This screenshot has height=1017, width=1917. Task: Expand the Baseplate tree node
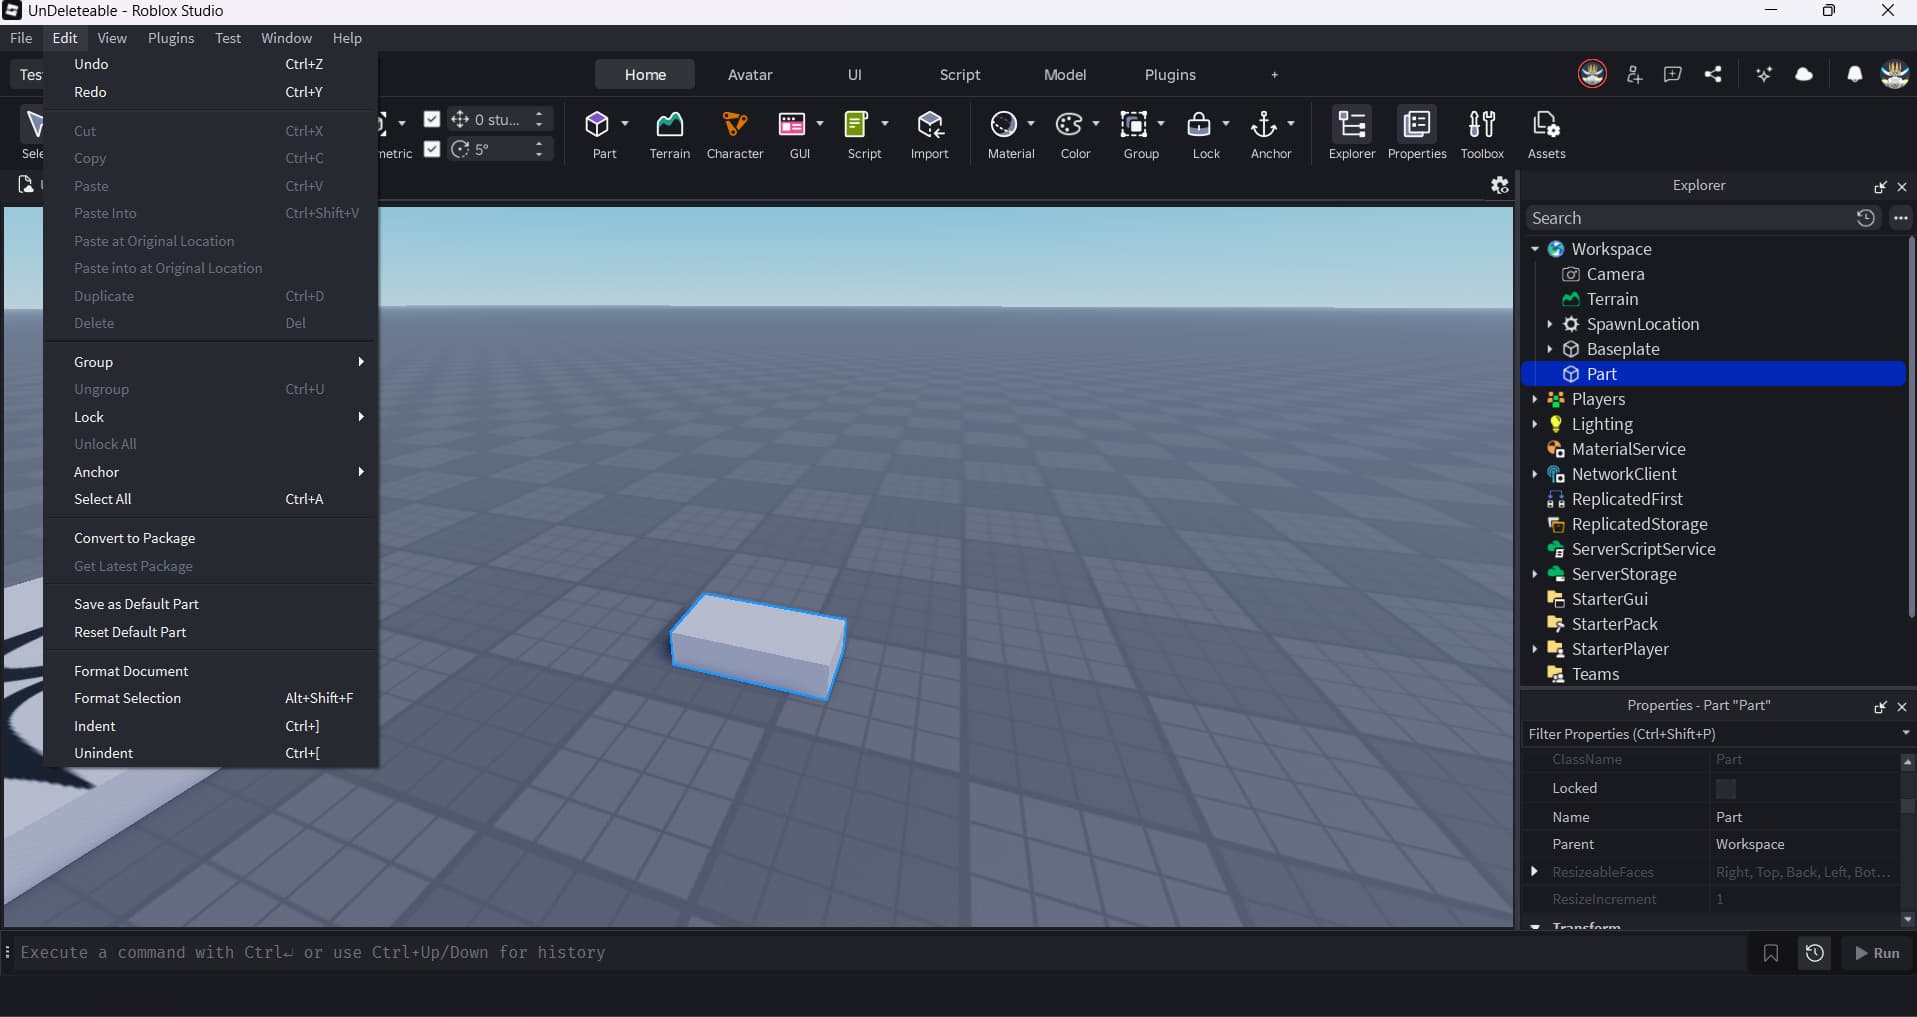tap(1549, 349)
